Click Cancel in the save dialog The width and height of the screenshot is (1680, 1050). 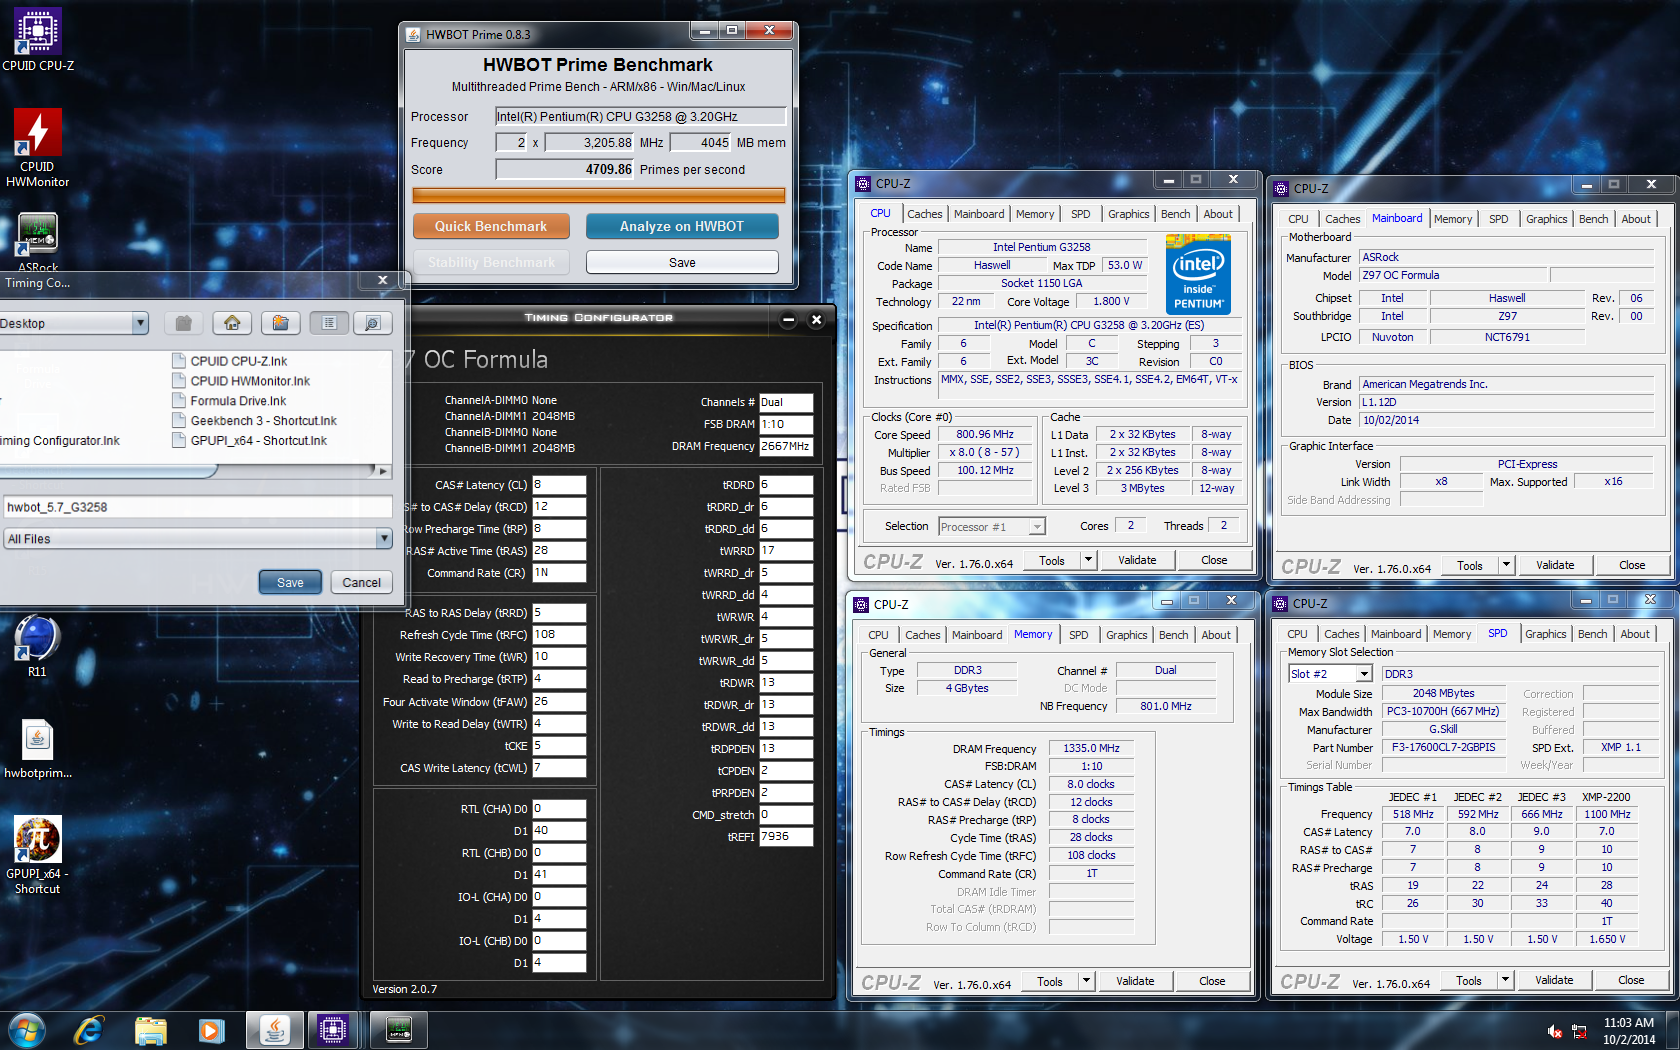pos(361,582)
